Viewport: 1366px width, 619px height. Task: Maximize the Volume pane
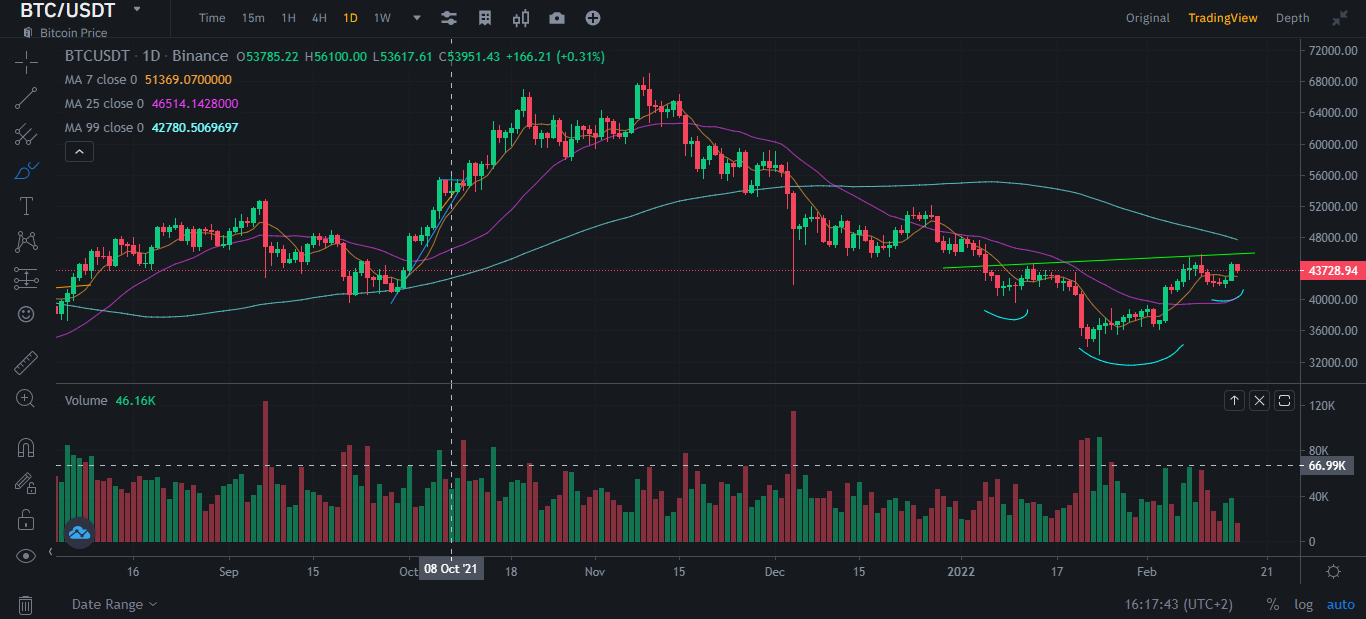click(x=1285, y=401)
